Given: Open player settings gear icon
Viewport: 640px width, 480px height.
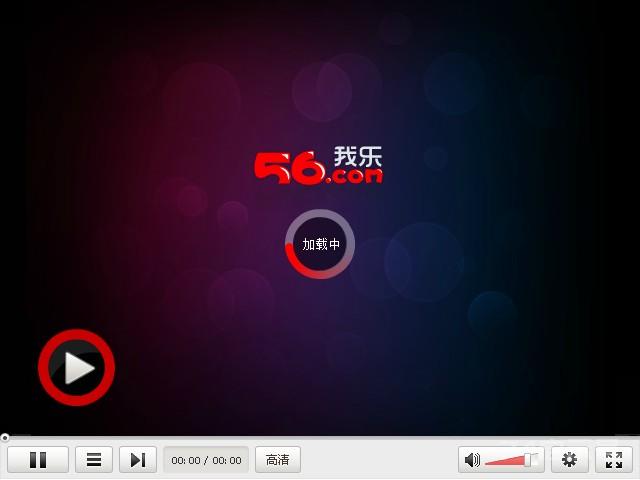Looking at the screenshot, I should coord(569,460).
